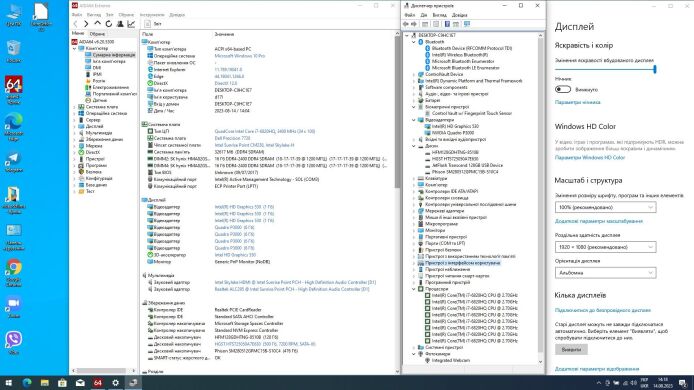
Task: Select NVIDIA Quadro P3000 device
Action: [452, 133]
